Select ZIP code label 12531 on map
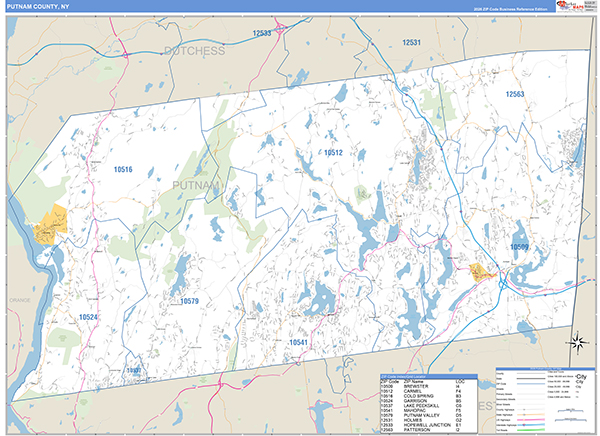600x436 pixels. pyautogui.click(x=411, y=42)
